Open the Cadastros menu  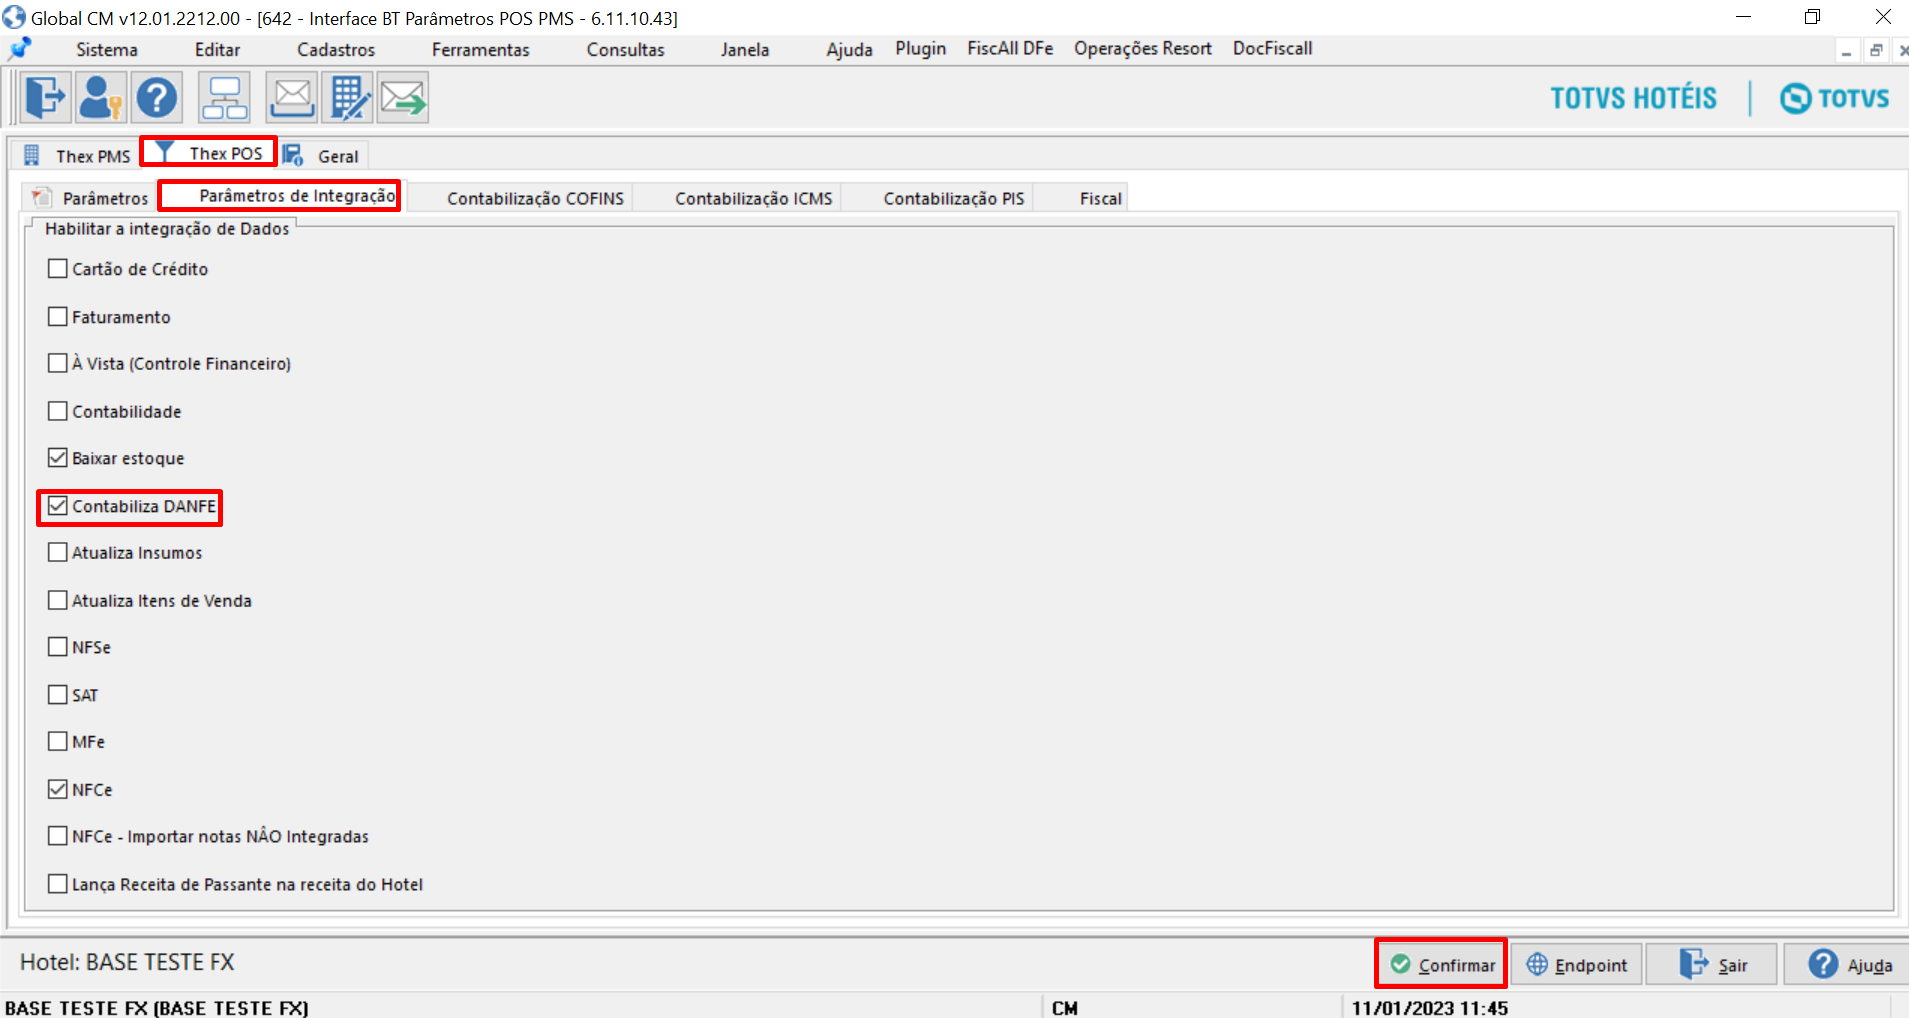point(336,49)
